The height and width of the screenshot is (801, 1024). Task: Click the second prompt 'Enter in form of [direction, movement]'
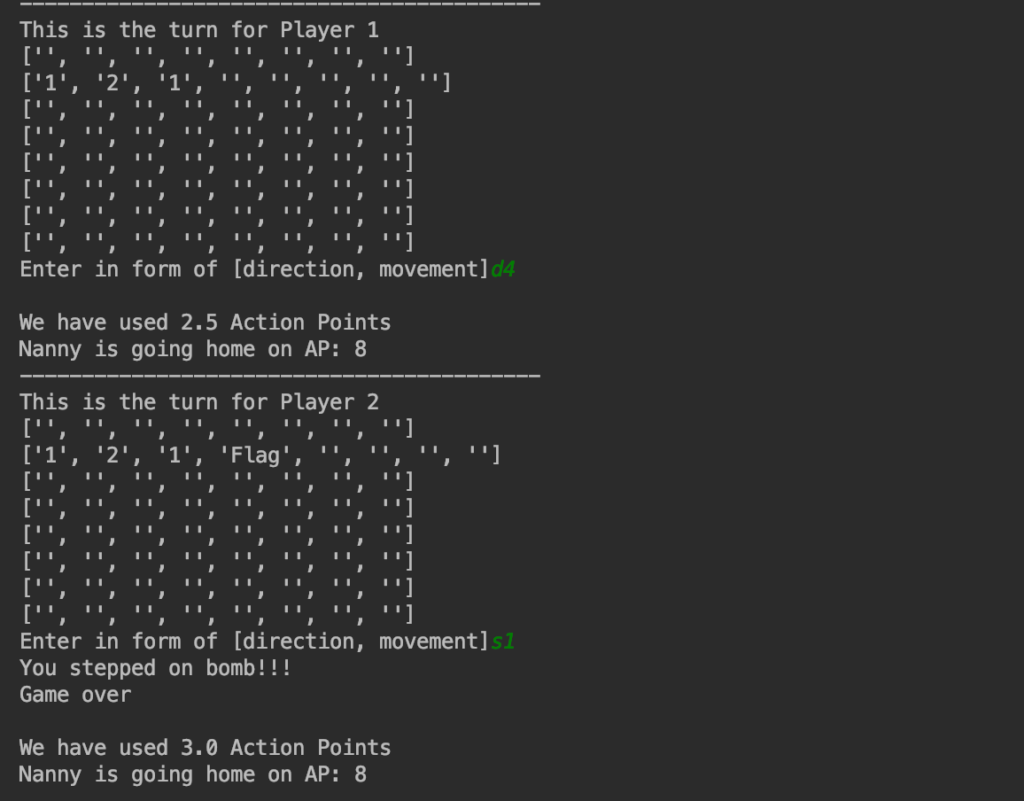255,641
